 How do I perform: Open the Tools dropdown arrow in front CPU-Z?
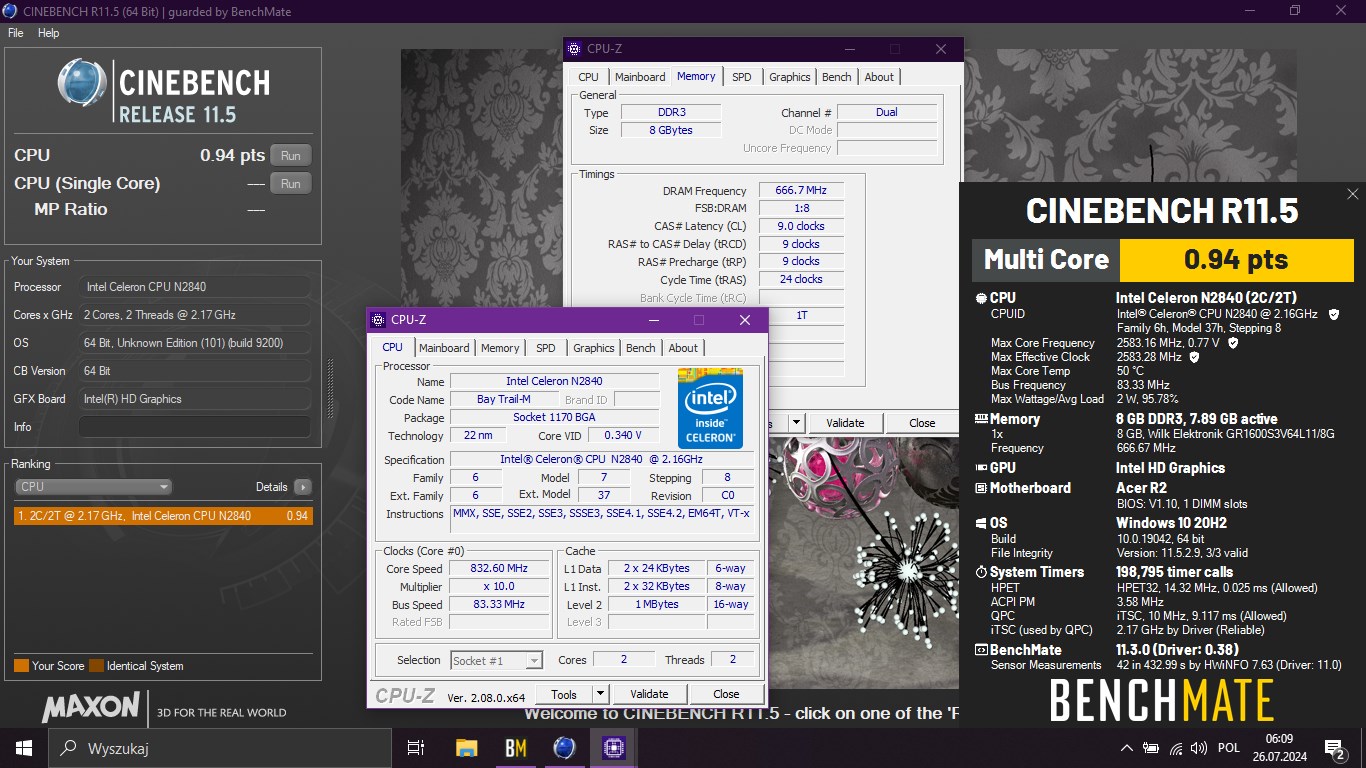(600, 694)
